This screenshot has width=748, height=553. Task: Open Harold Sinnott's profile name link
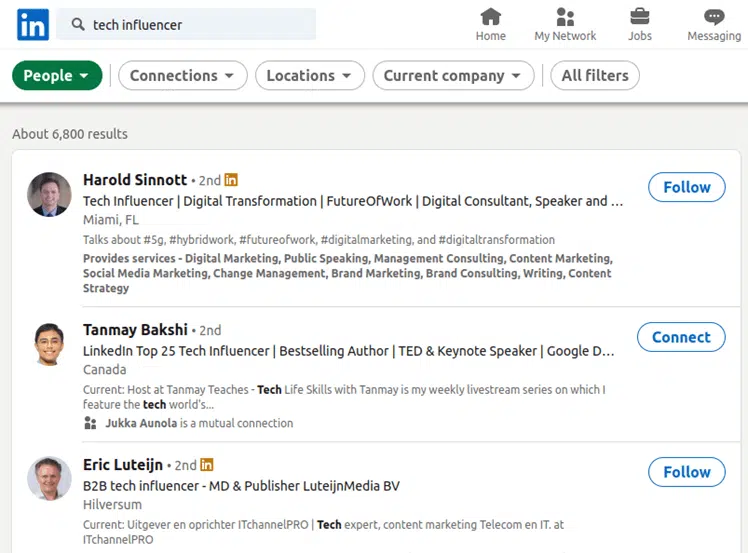click(135, 180)
